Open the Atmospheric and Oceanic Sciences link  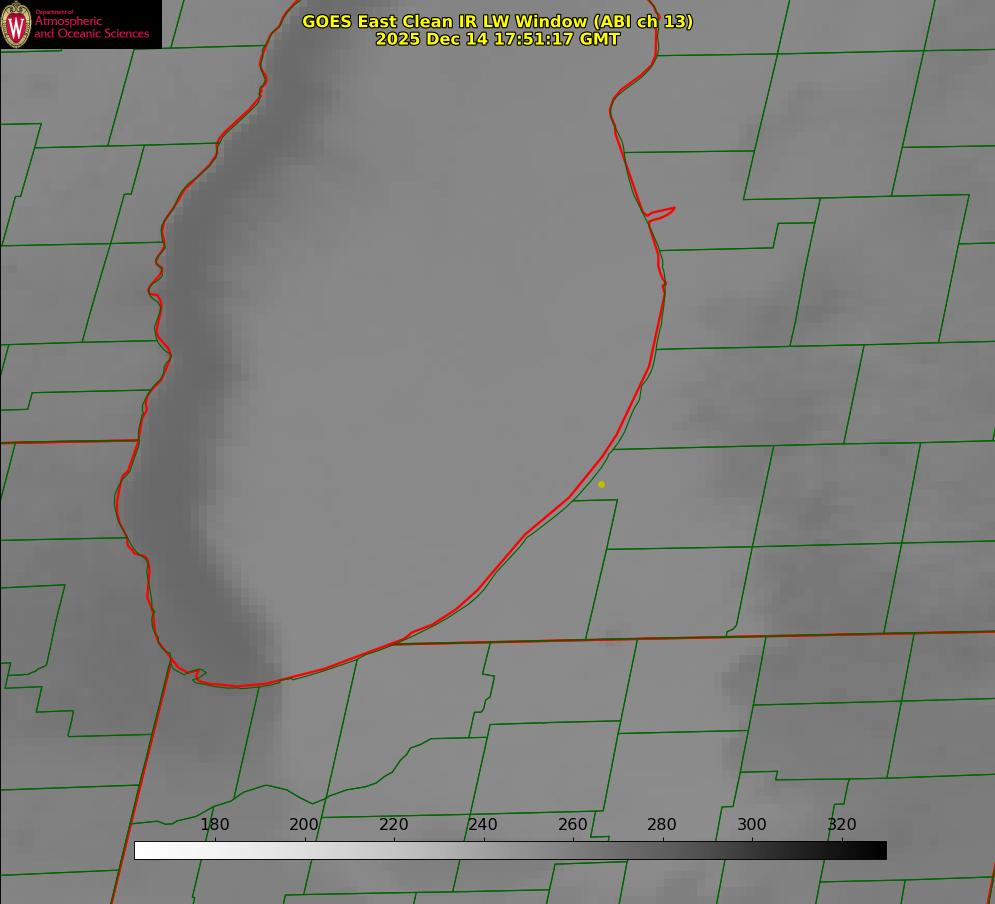tap(91, 28)
